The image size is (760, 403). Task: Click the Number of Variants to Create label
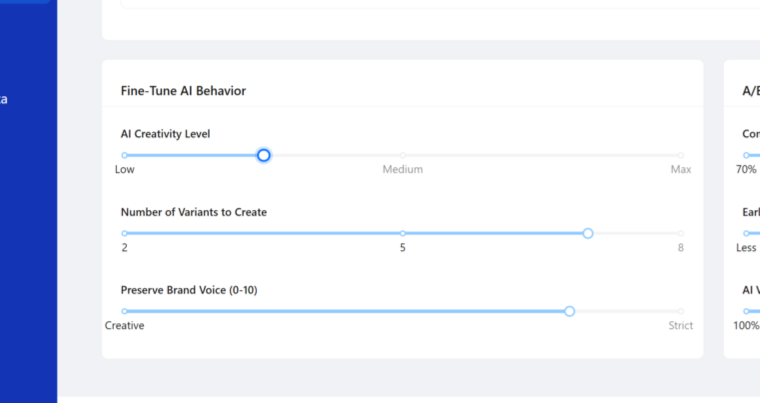click(x=193, y=212)
